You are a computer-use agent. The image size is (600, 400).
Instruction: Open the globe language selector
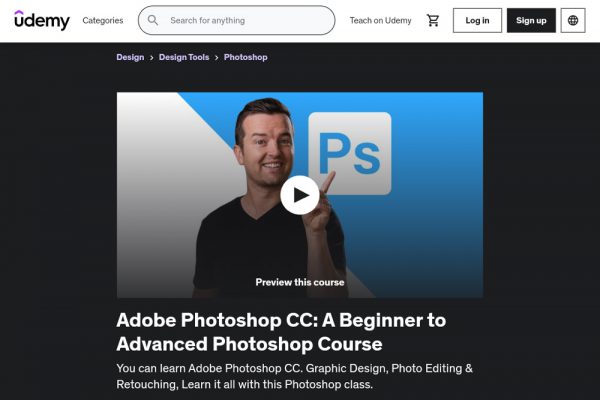(x=573, y=20)
